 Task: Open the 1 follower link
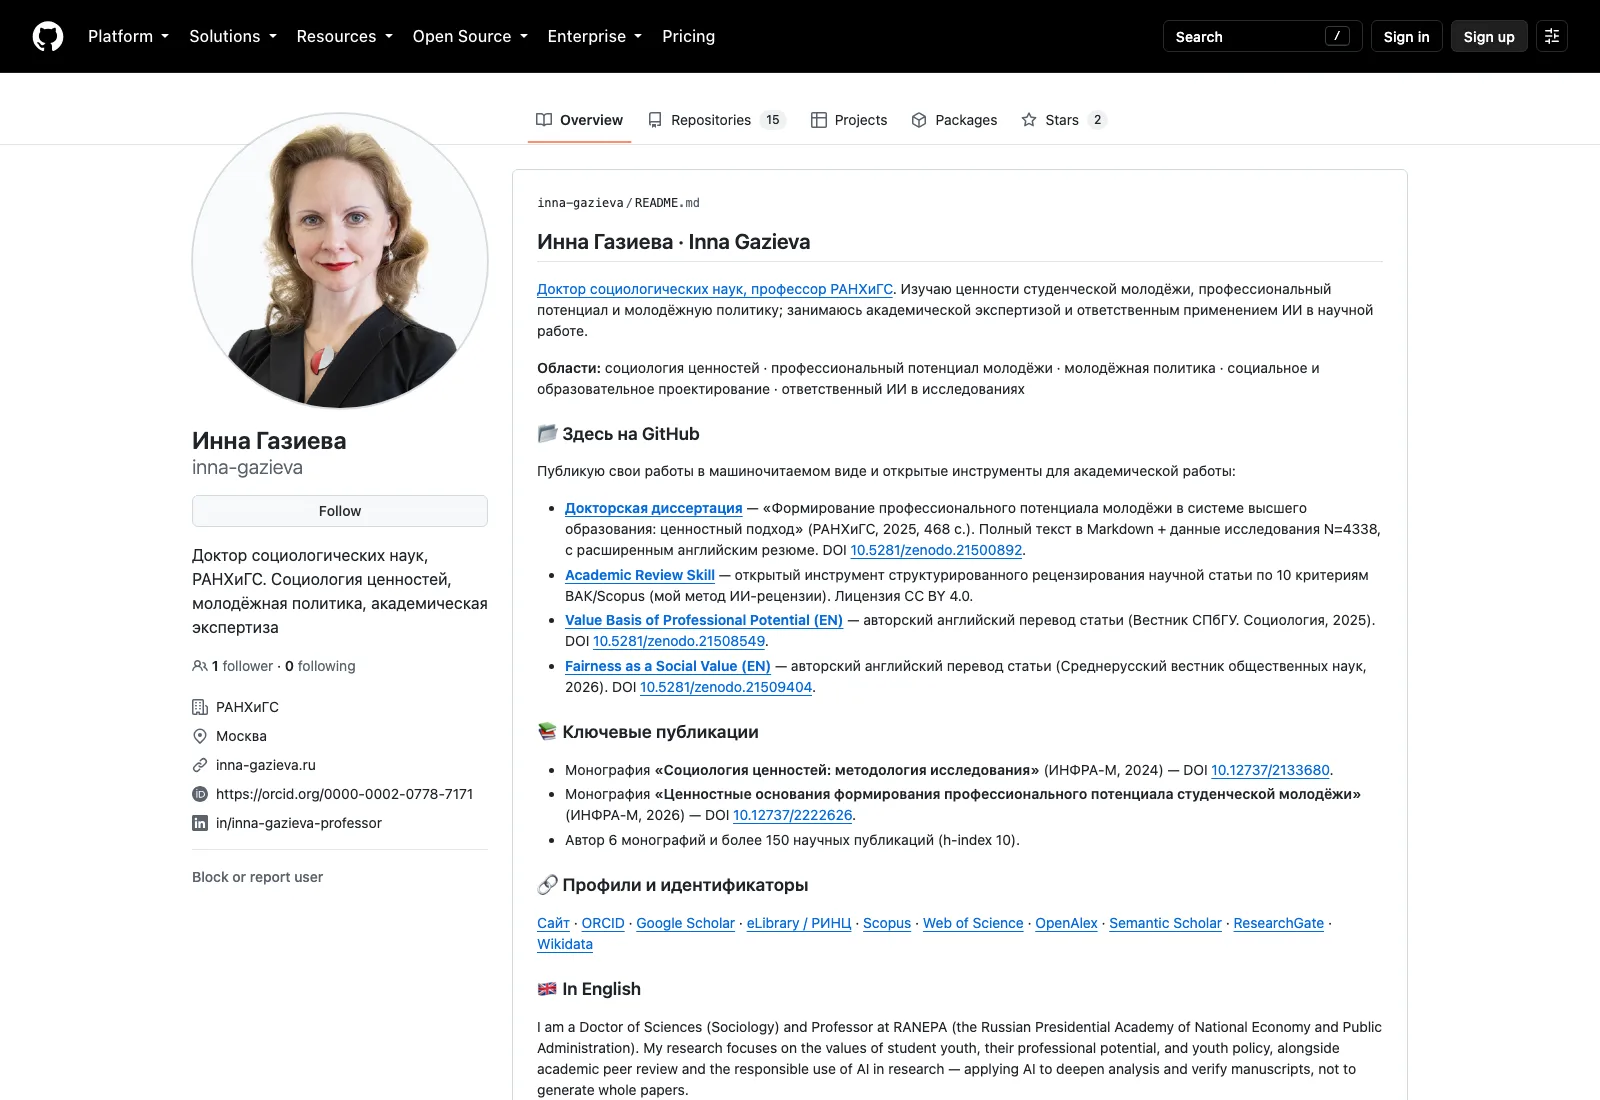click(242, 666)
